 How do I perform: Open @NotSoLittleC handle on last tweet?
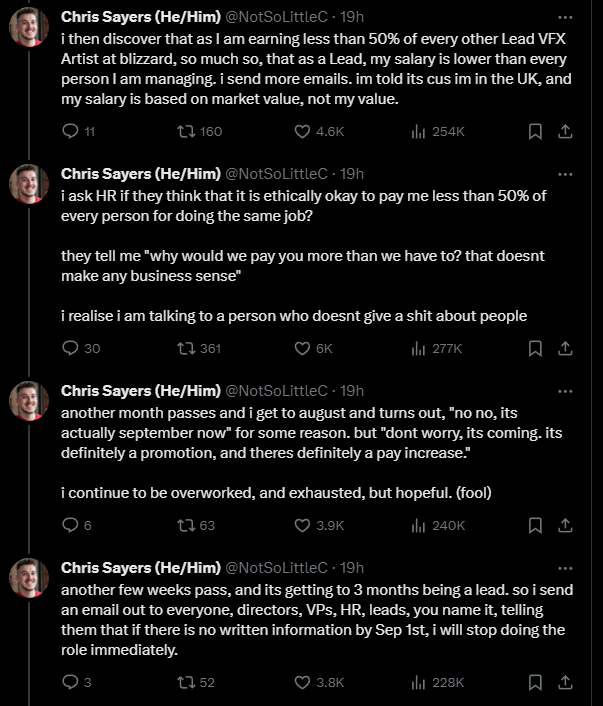coord(276,568)
